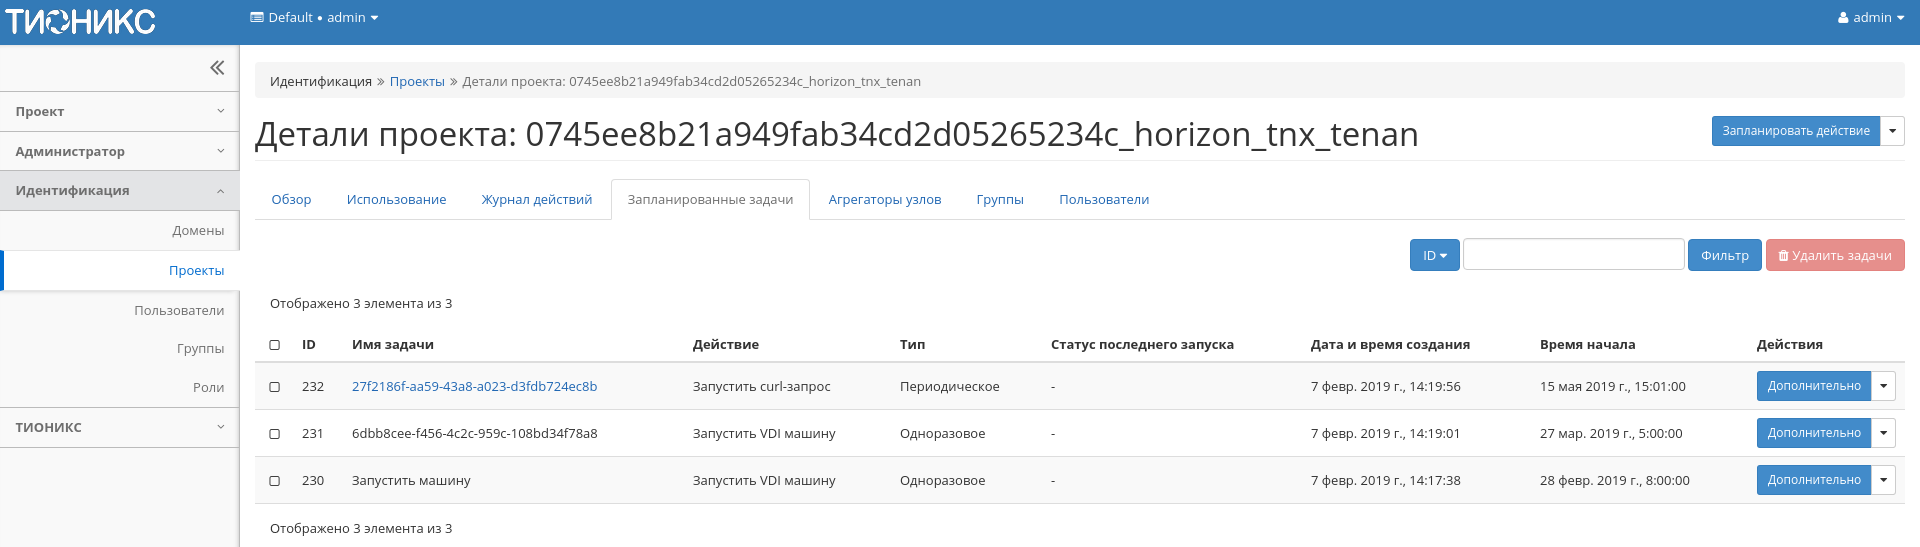Screen dimensions: 1920x547
Task: Expand the Проект sidebar section
Action: coord(119,112)
